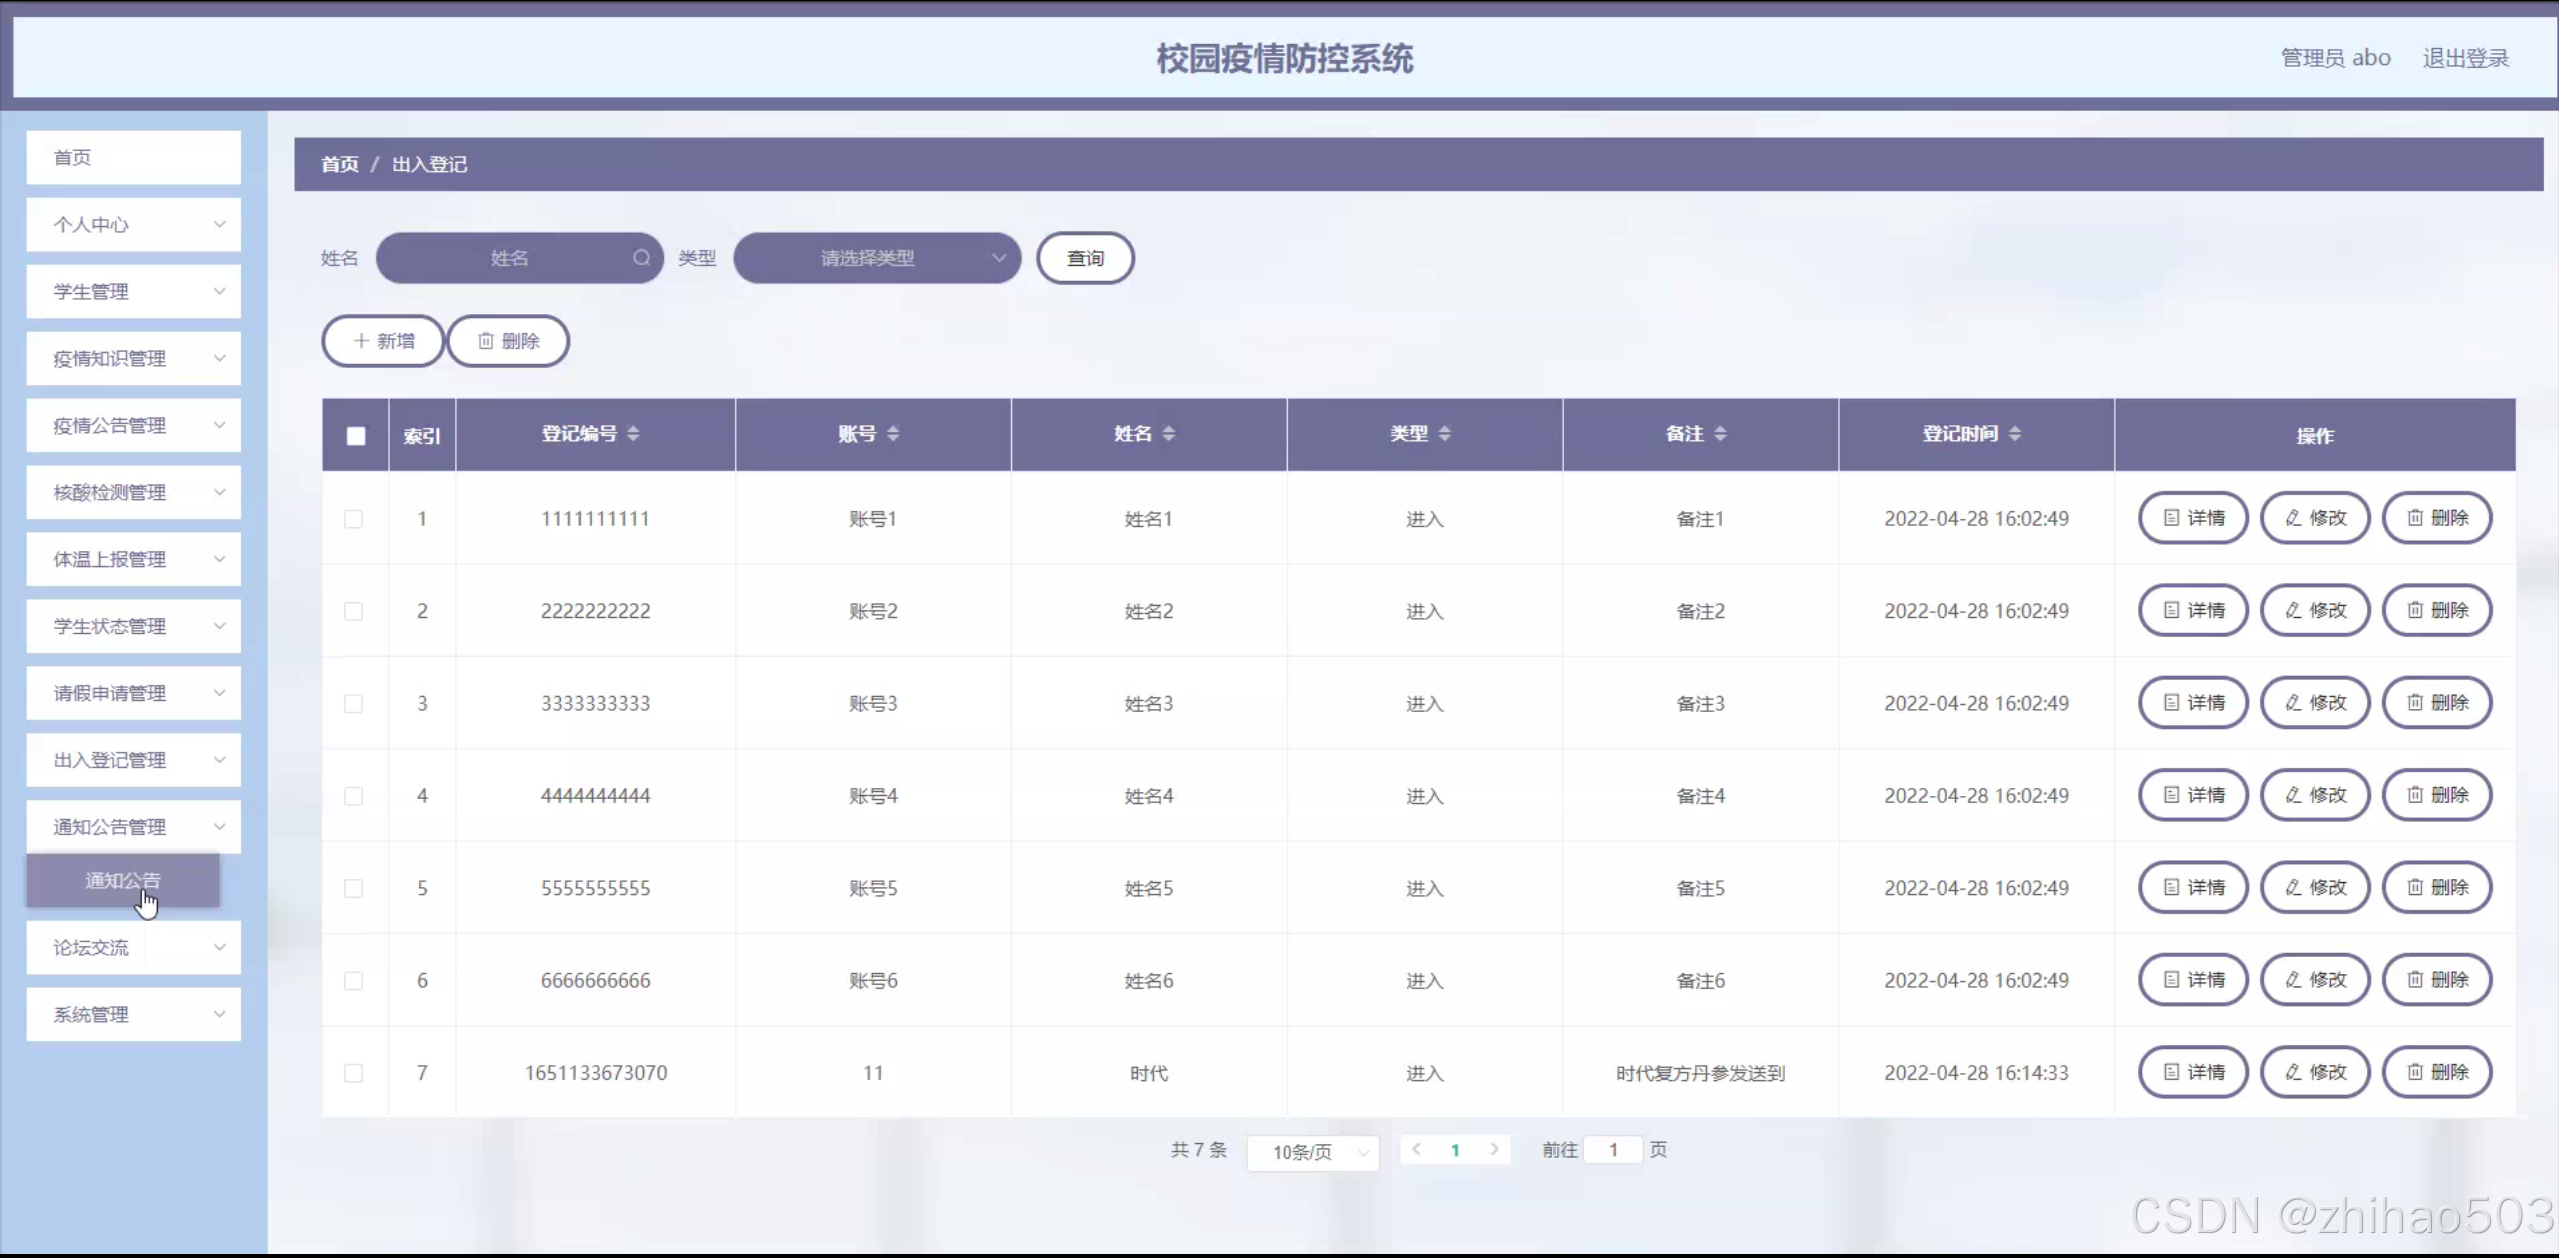Click the 新增 add button
The image size is (2559, 1258).
[383, 341]
